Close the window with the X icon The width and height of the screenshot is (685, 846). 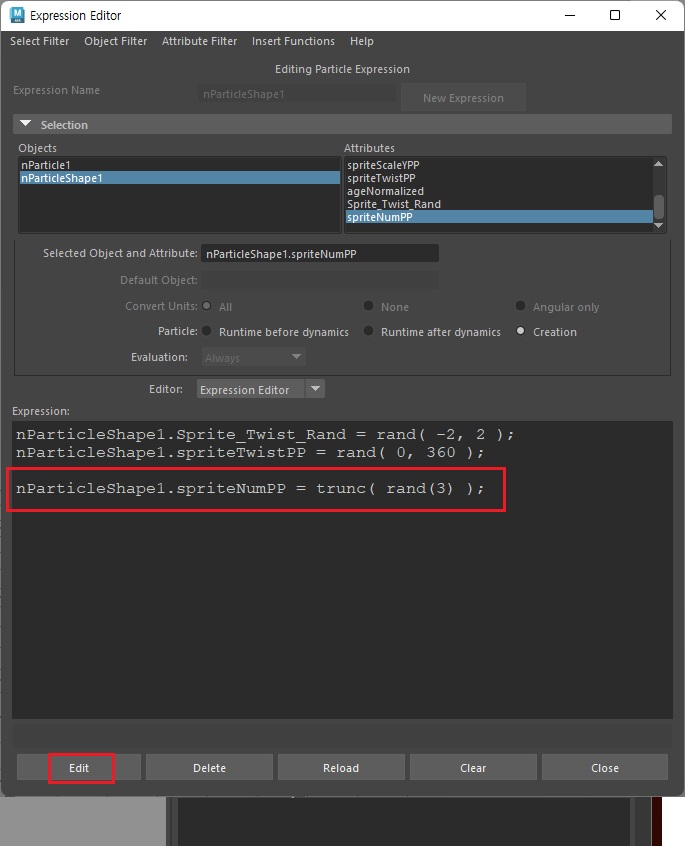(x=661, y=15)
